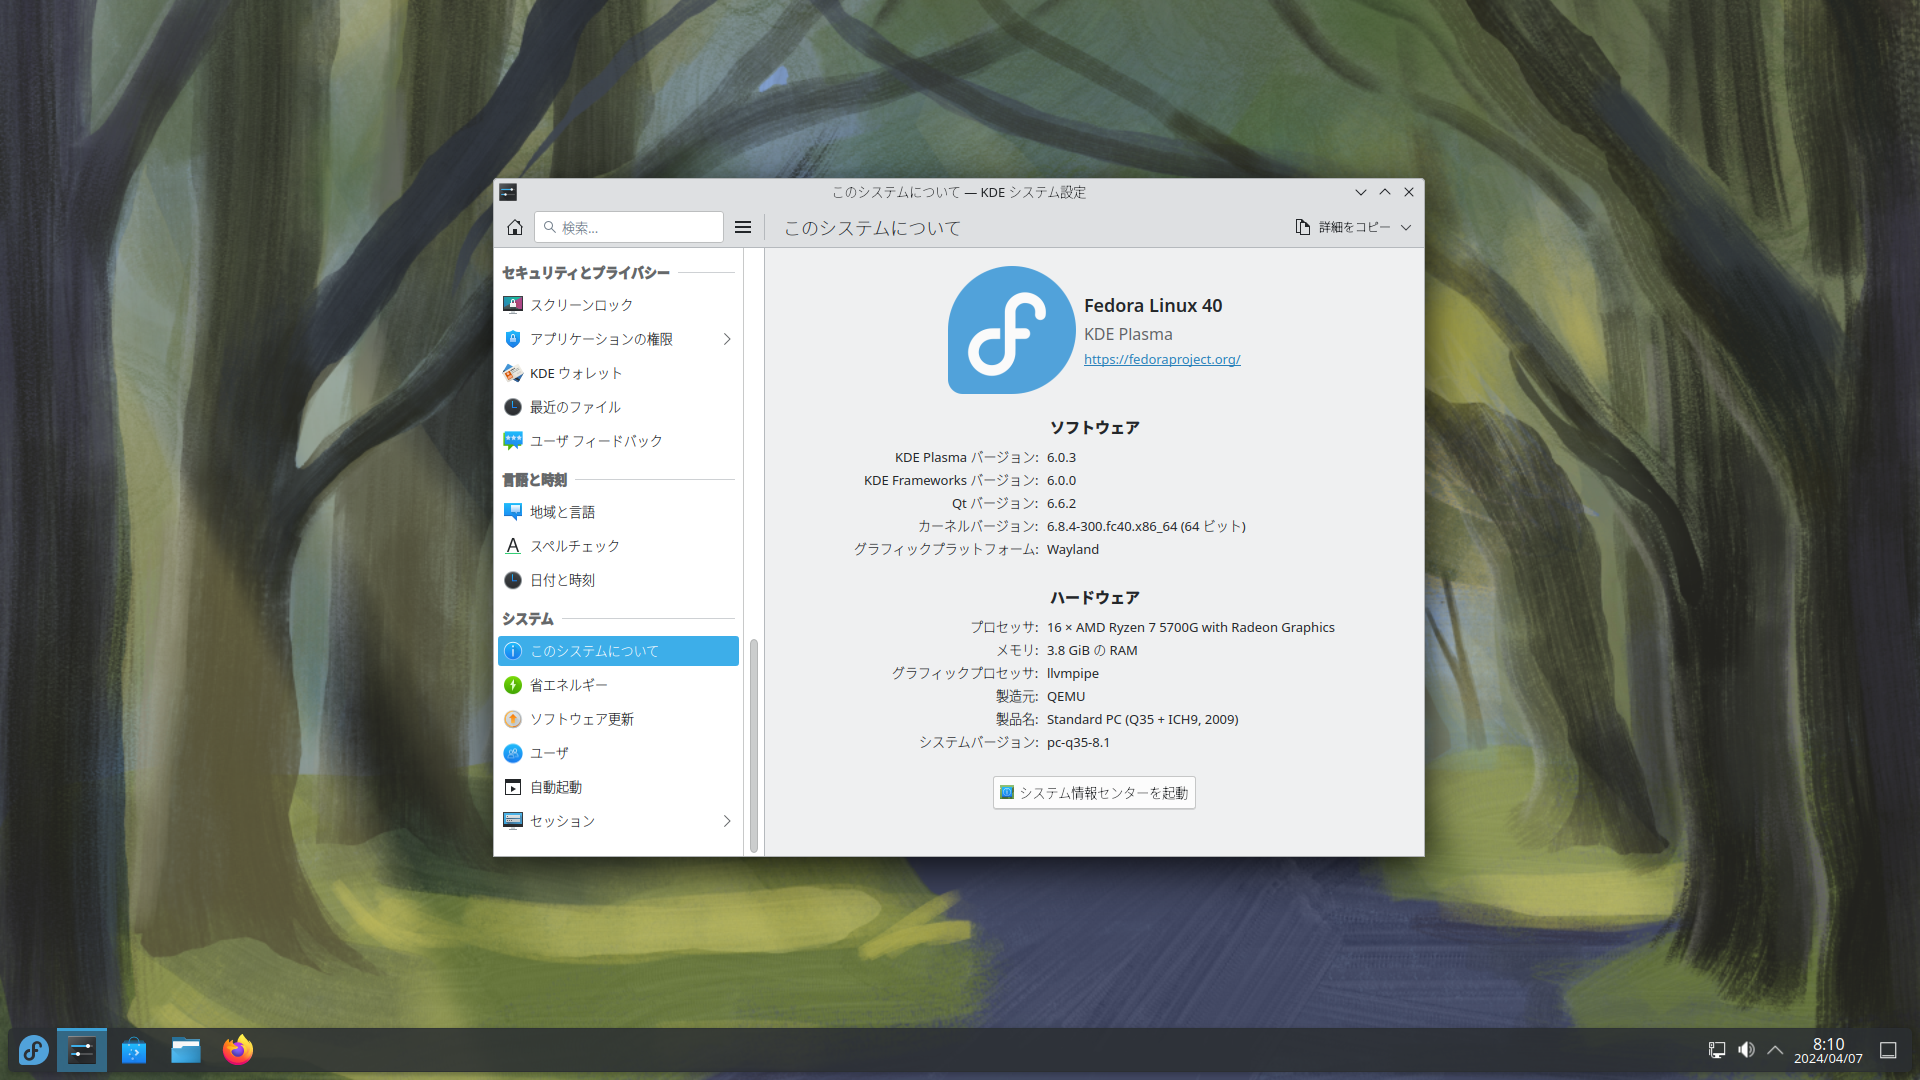The width and height of the screenshot is (1920, 1080).
Task: Show hidden system tray icons arrow
Action: 1775,1050
